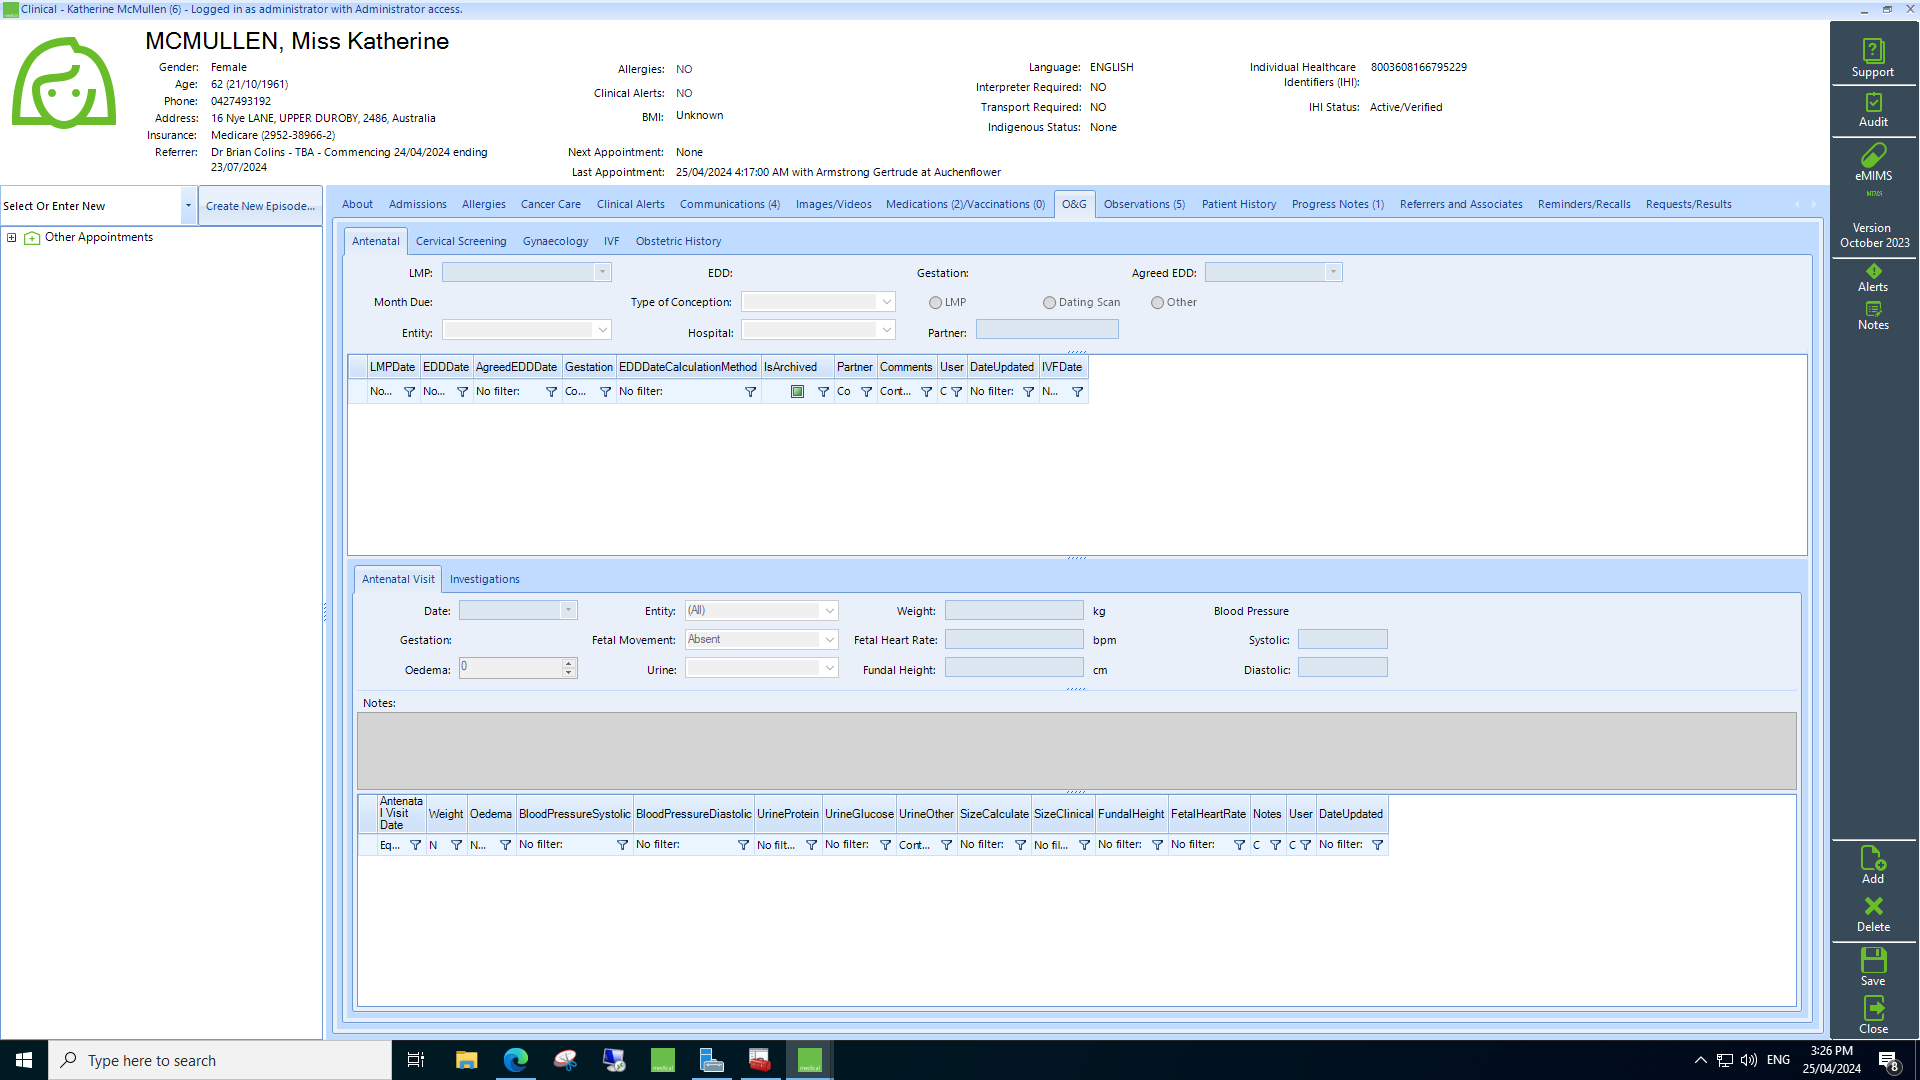Image resolution: width=1920 pixels, height=1080 pixels.
Task: Open the Requests/Results tab
Action: [x=1689, y=205]
